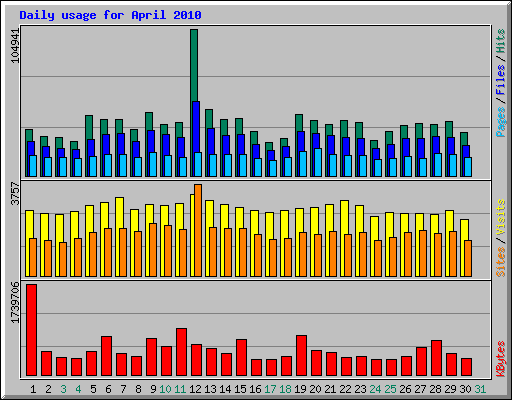Select day number 20 on the x-axis
The height and width of the screenshot is (400, 512).
(315, 389)
